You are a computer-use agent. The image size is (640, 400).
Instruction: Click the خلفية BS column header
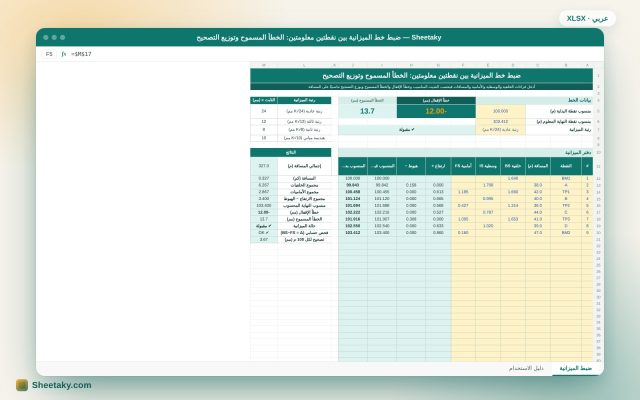click(513, 166)
